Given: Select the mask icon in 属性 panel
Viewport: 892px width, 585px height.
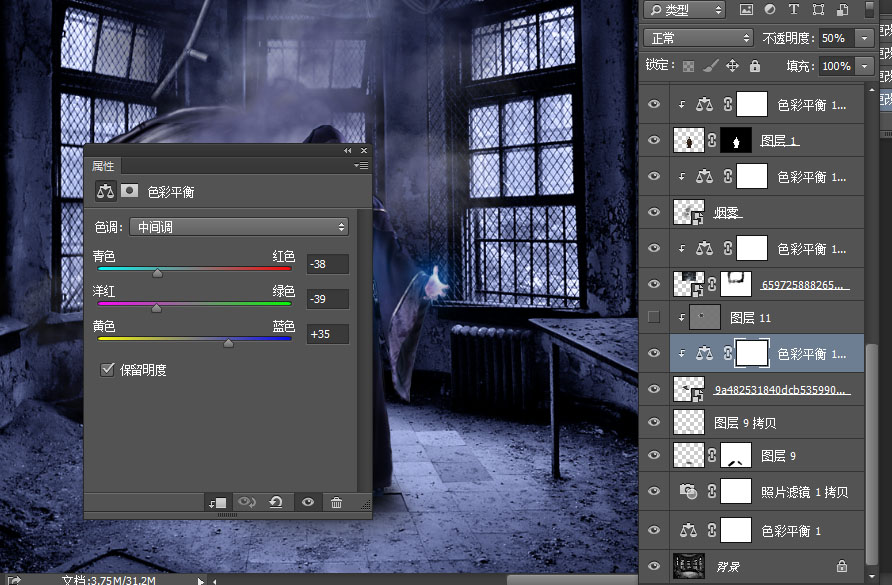Looking at the screenshot, I should [130, 191].
